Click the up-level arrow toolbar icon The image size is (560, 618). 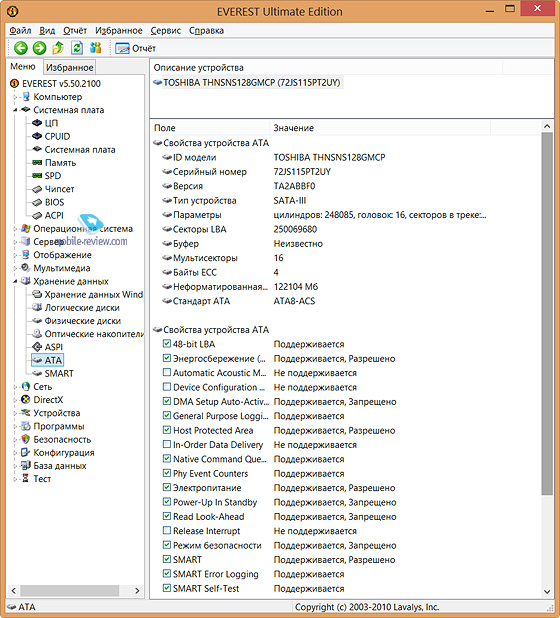click(58, 48)
